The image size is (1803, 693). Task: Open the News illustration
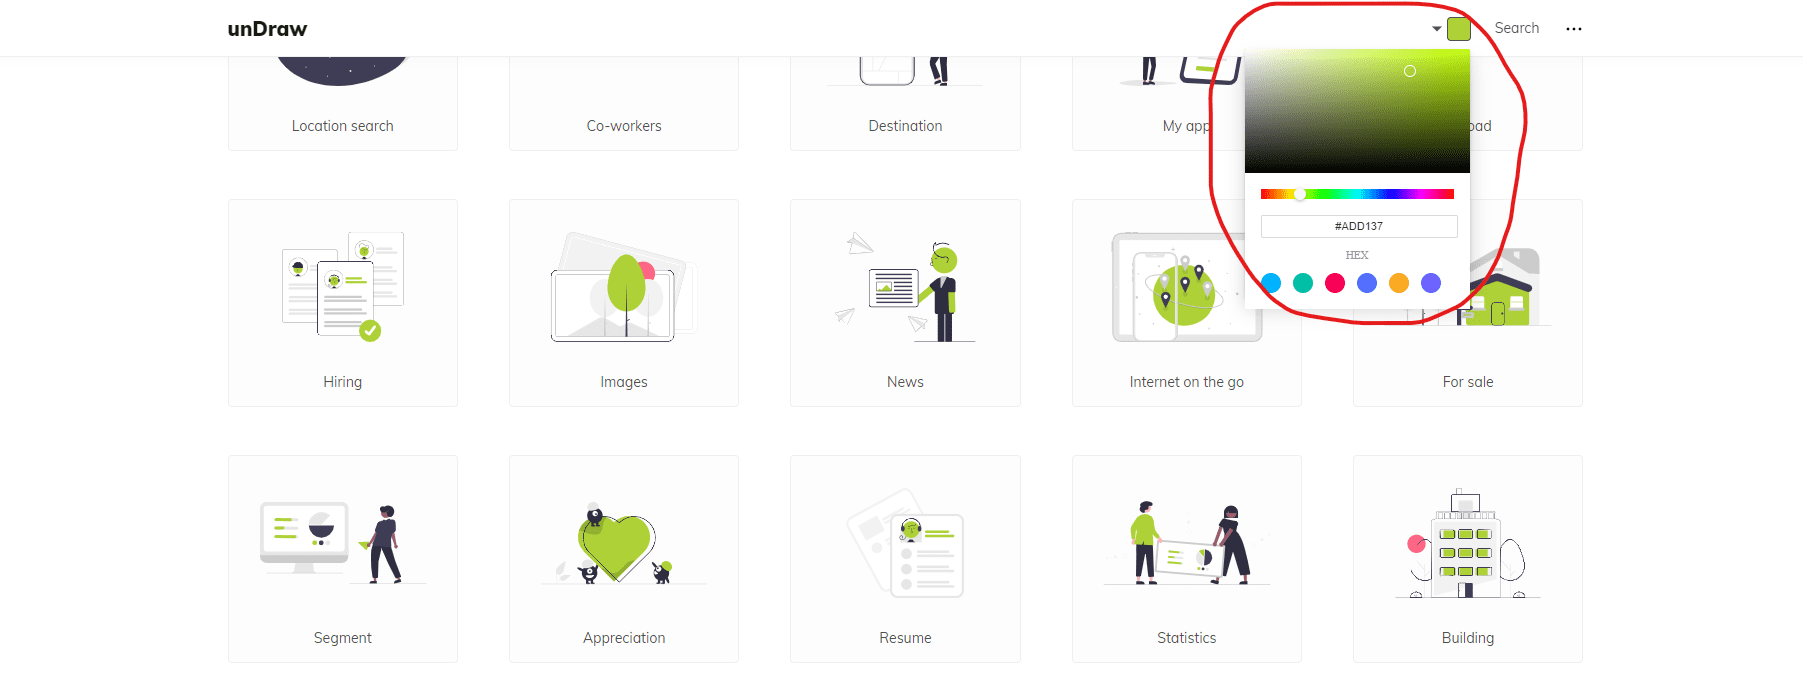click(905, 303)
